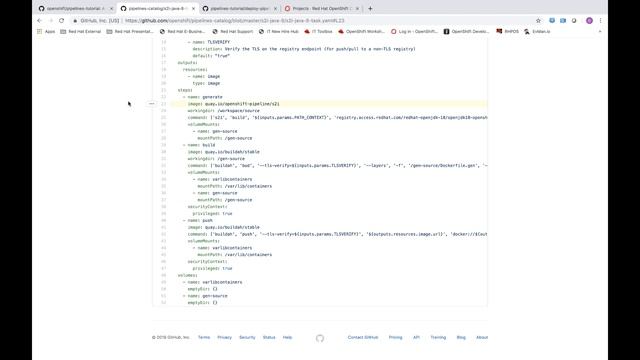Click the browser forward arrow

51,20
